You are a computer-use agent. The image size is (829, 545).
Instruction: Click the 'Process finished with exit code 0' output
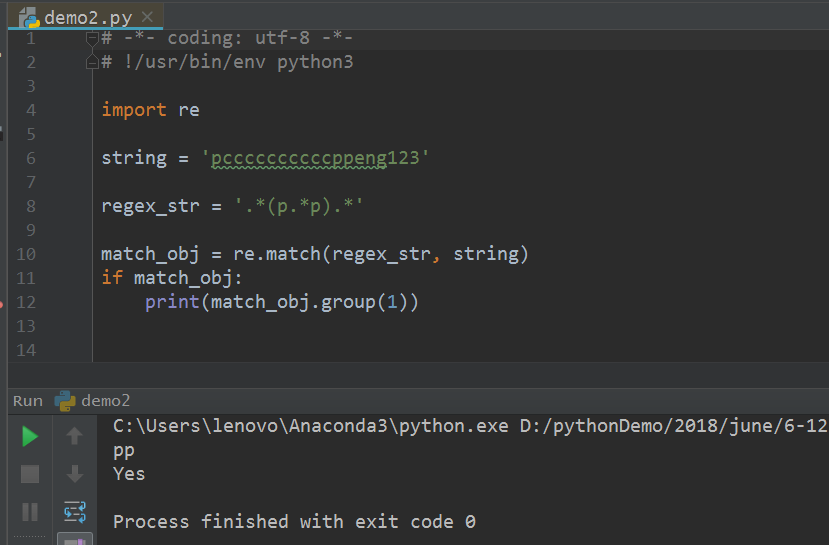pyautogui.click(x=294, y=522)
